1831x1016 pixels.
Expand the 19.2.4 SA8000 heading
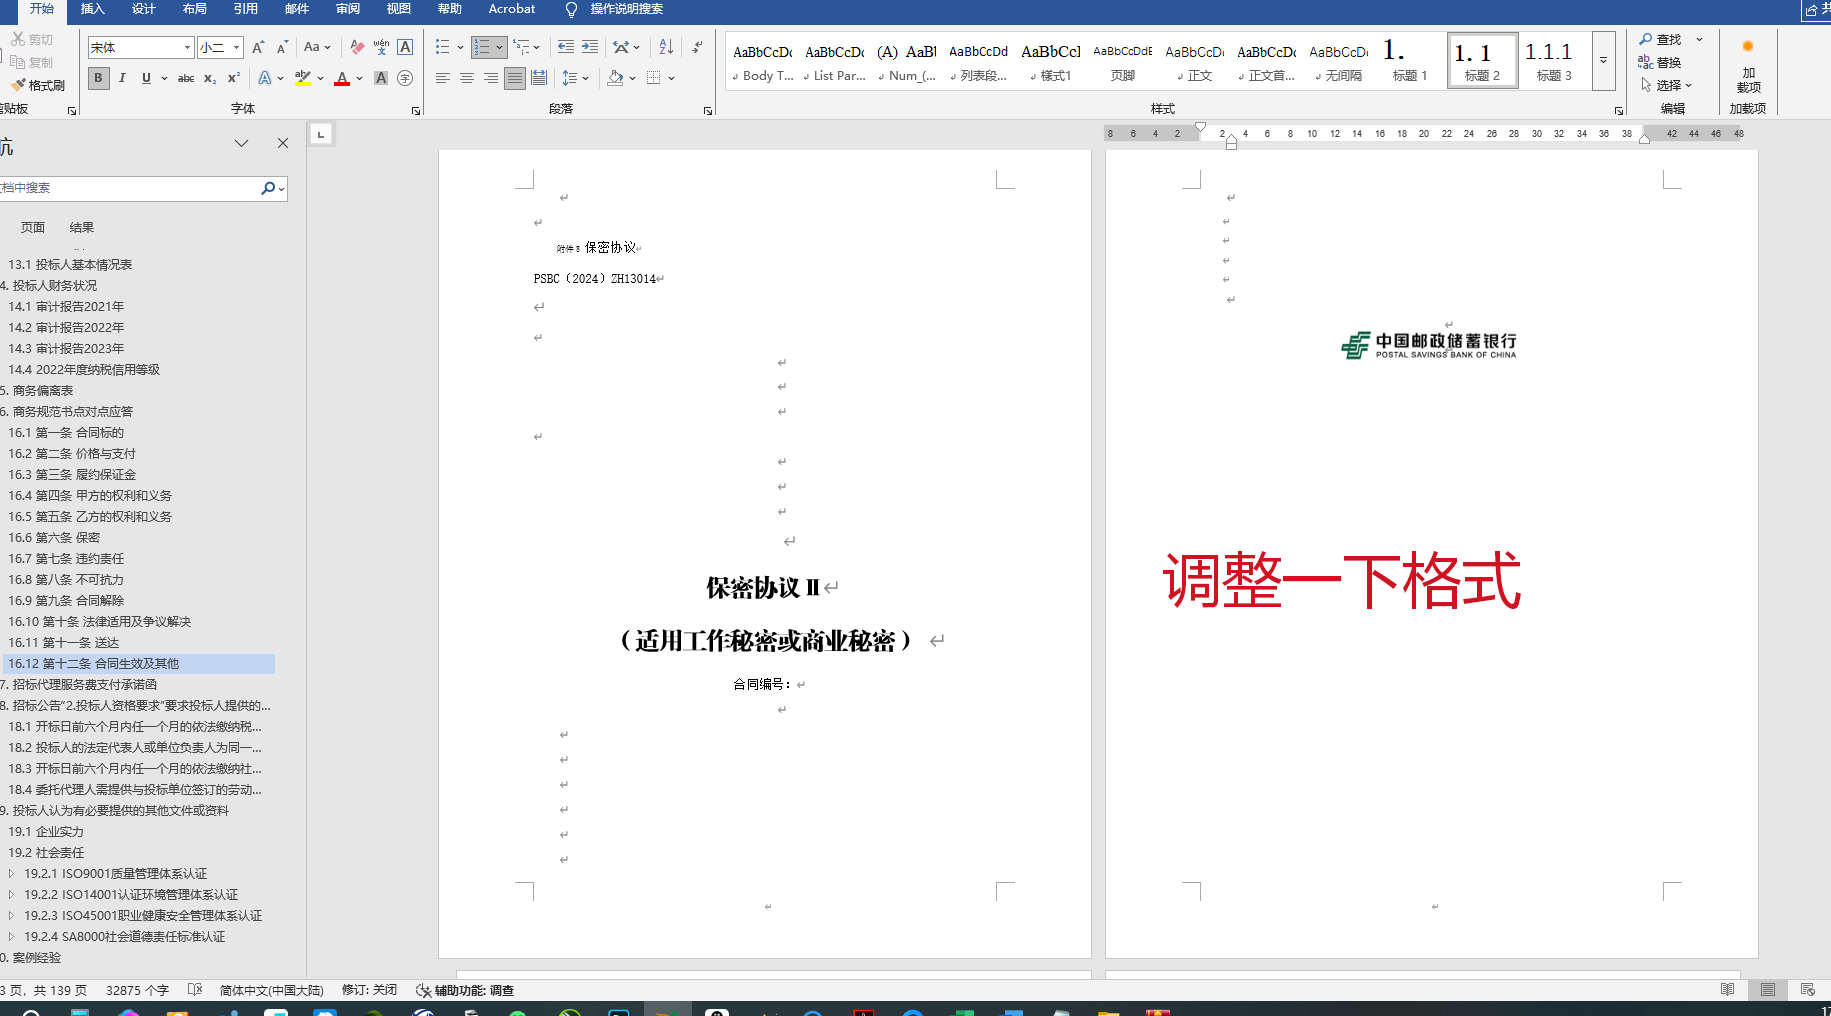click(11, 936)
